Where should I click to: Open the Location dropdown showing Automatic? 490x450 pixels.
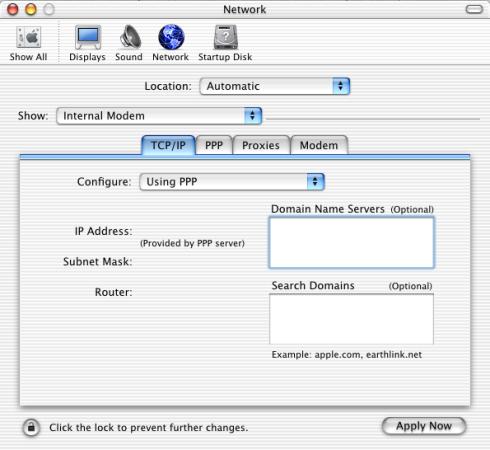[275, 86]
